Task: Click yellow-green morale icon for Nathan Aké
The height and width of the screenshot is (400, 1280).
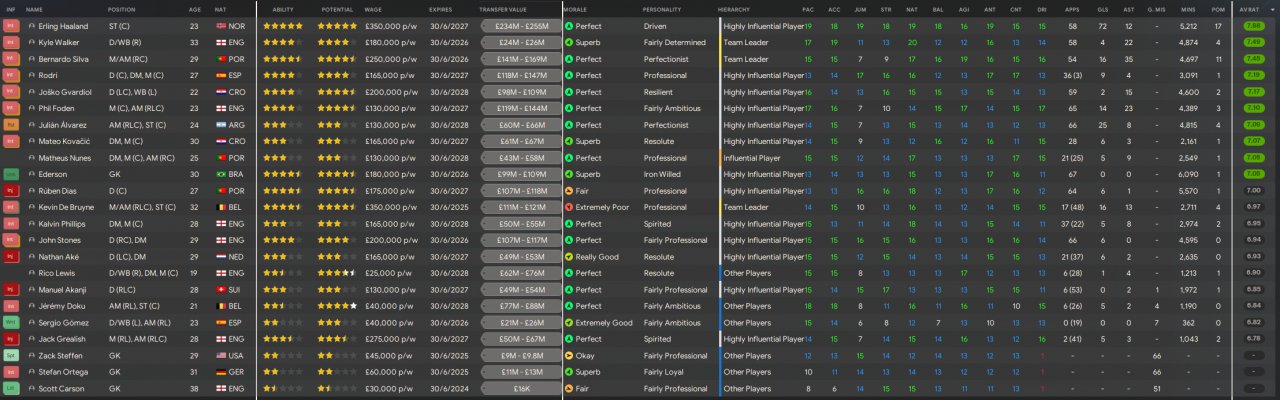Action: click(569, 257)
